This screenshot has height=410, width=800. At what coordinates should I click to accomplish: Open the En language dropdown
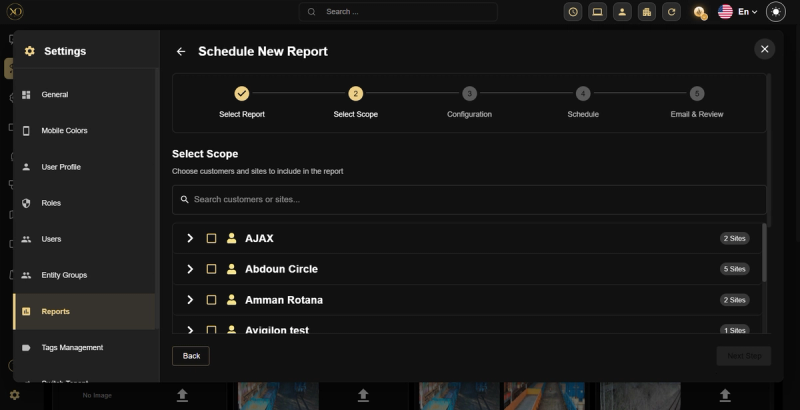coord(747,12)
